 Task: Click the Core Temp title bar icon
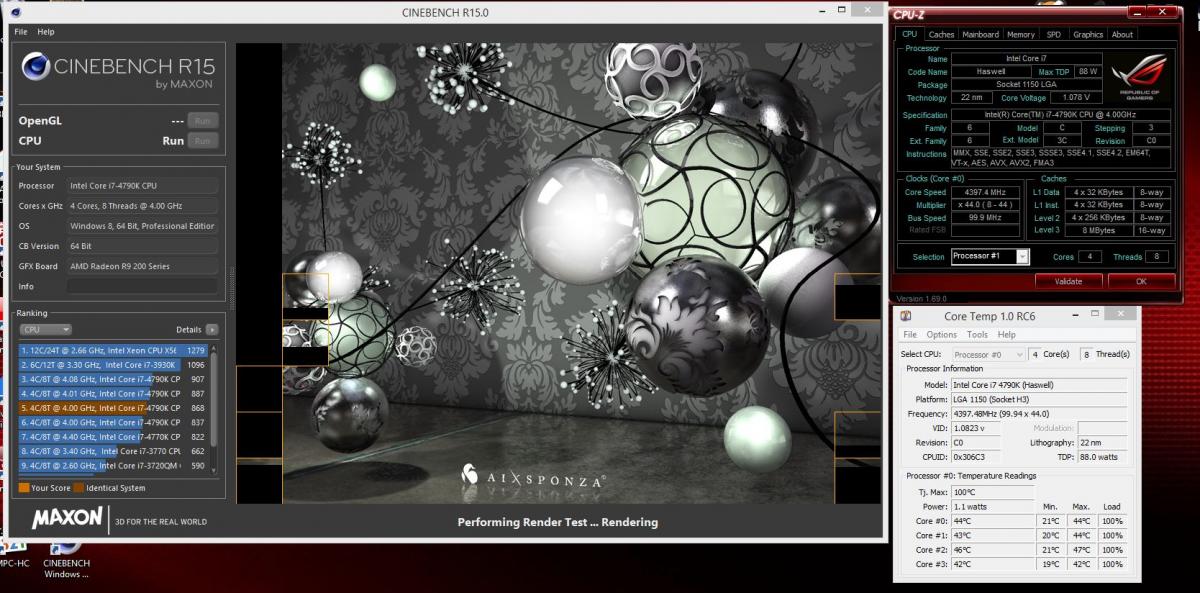tap(907, 316)
